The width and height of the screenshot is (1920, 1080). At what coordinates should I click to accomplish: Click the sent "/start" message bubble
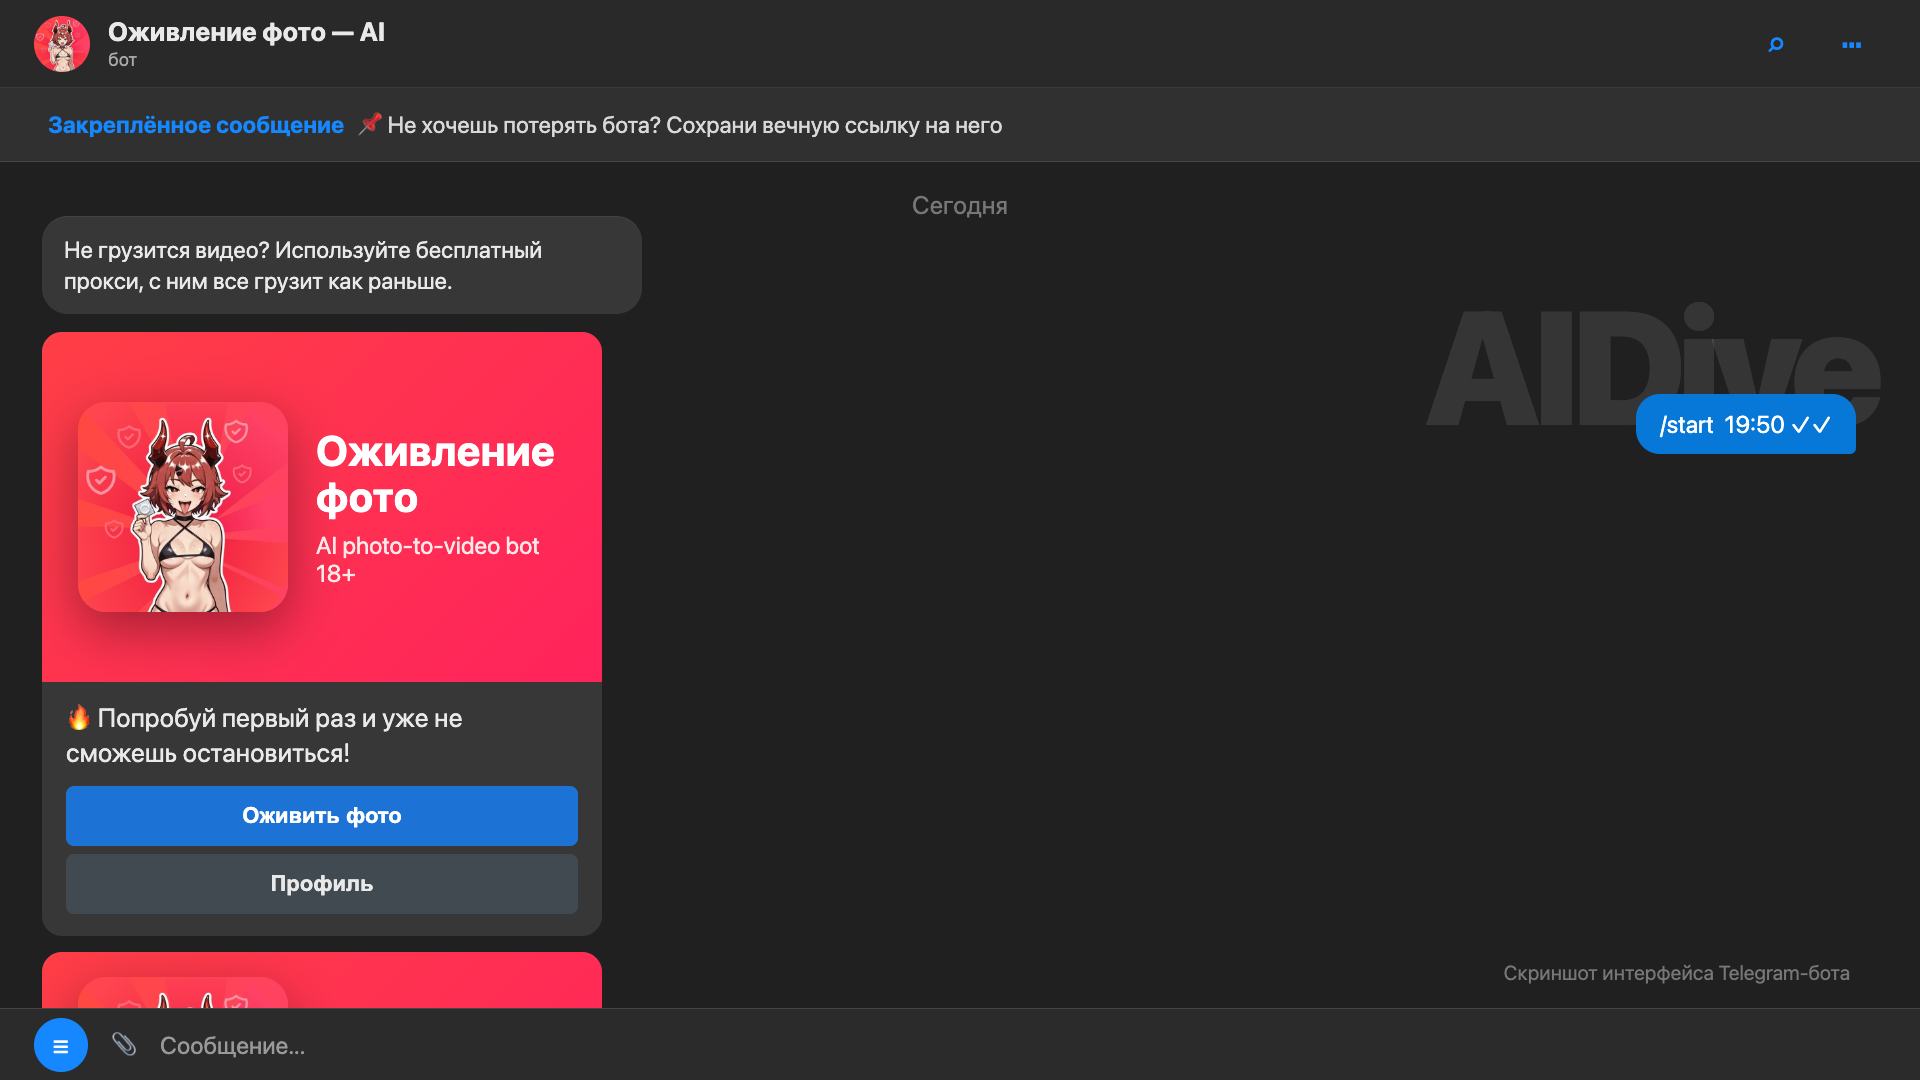(1746, 425)
